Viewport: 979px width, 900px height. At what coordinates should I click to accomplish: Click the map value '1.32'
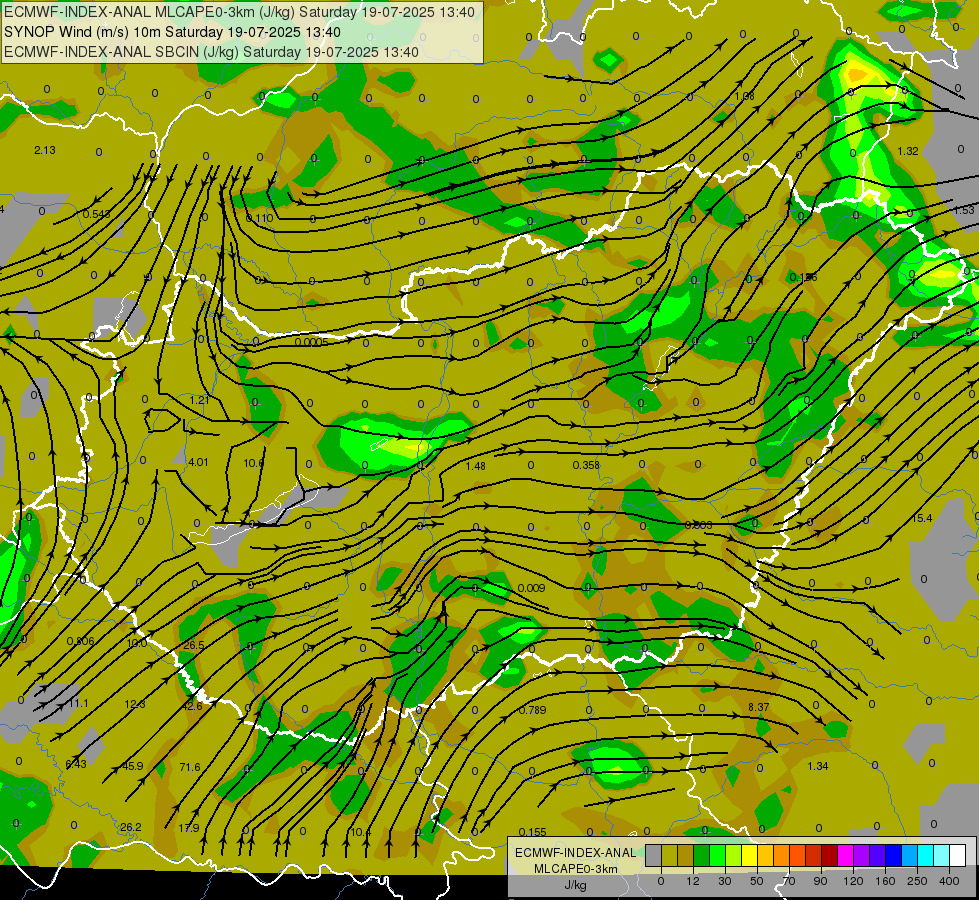pyautogui.click(x=908, y=151)
